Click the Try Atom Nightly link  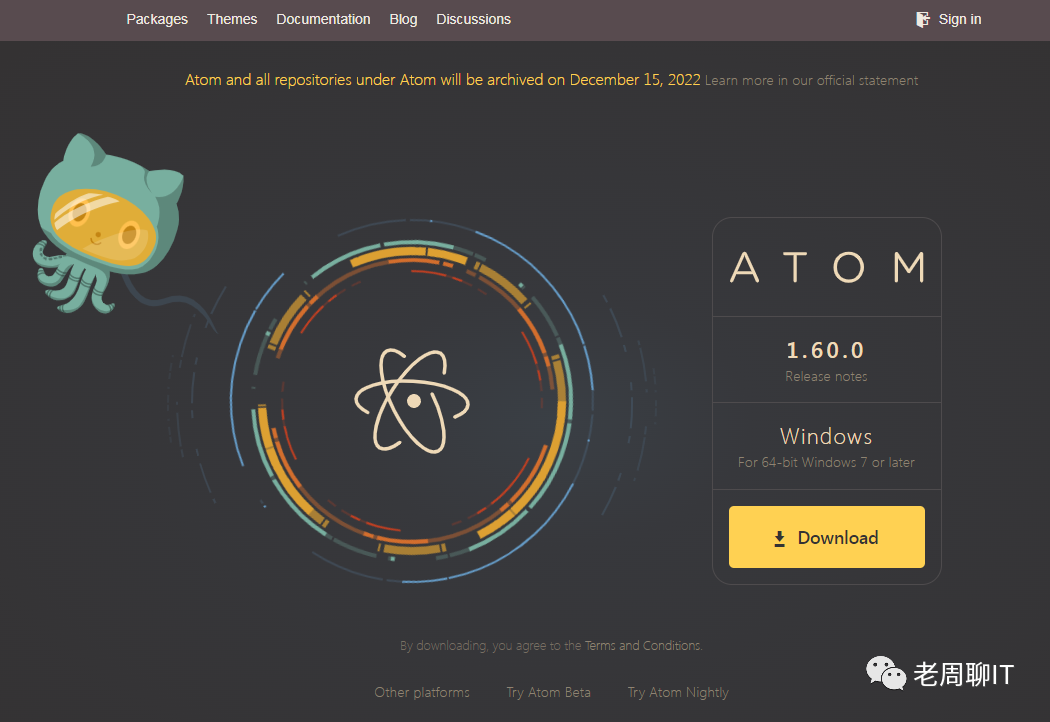click(x=678, y=693)
